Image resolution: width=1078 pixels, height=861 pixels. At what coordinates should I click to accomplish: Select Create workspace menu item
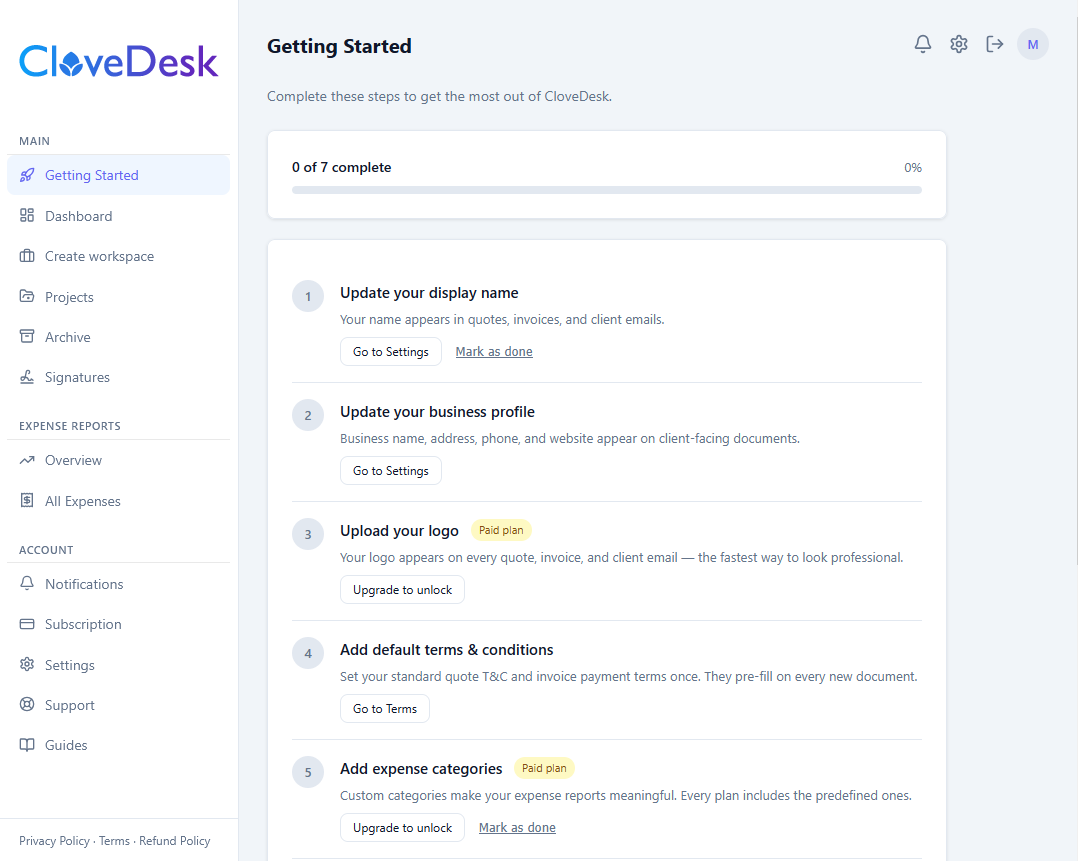(x=118, y=257)
